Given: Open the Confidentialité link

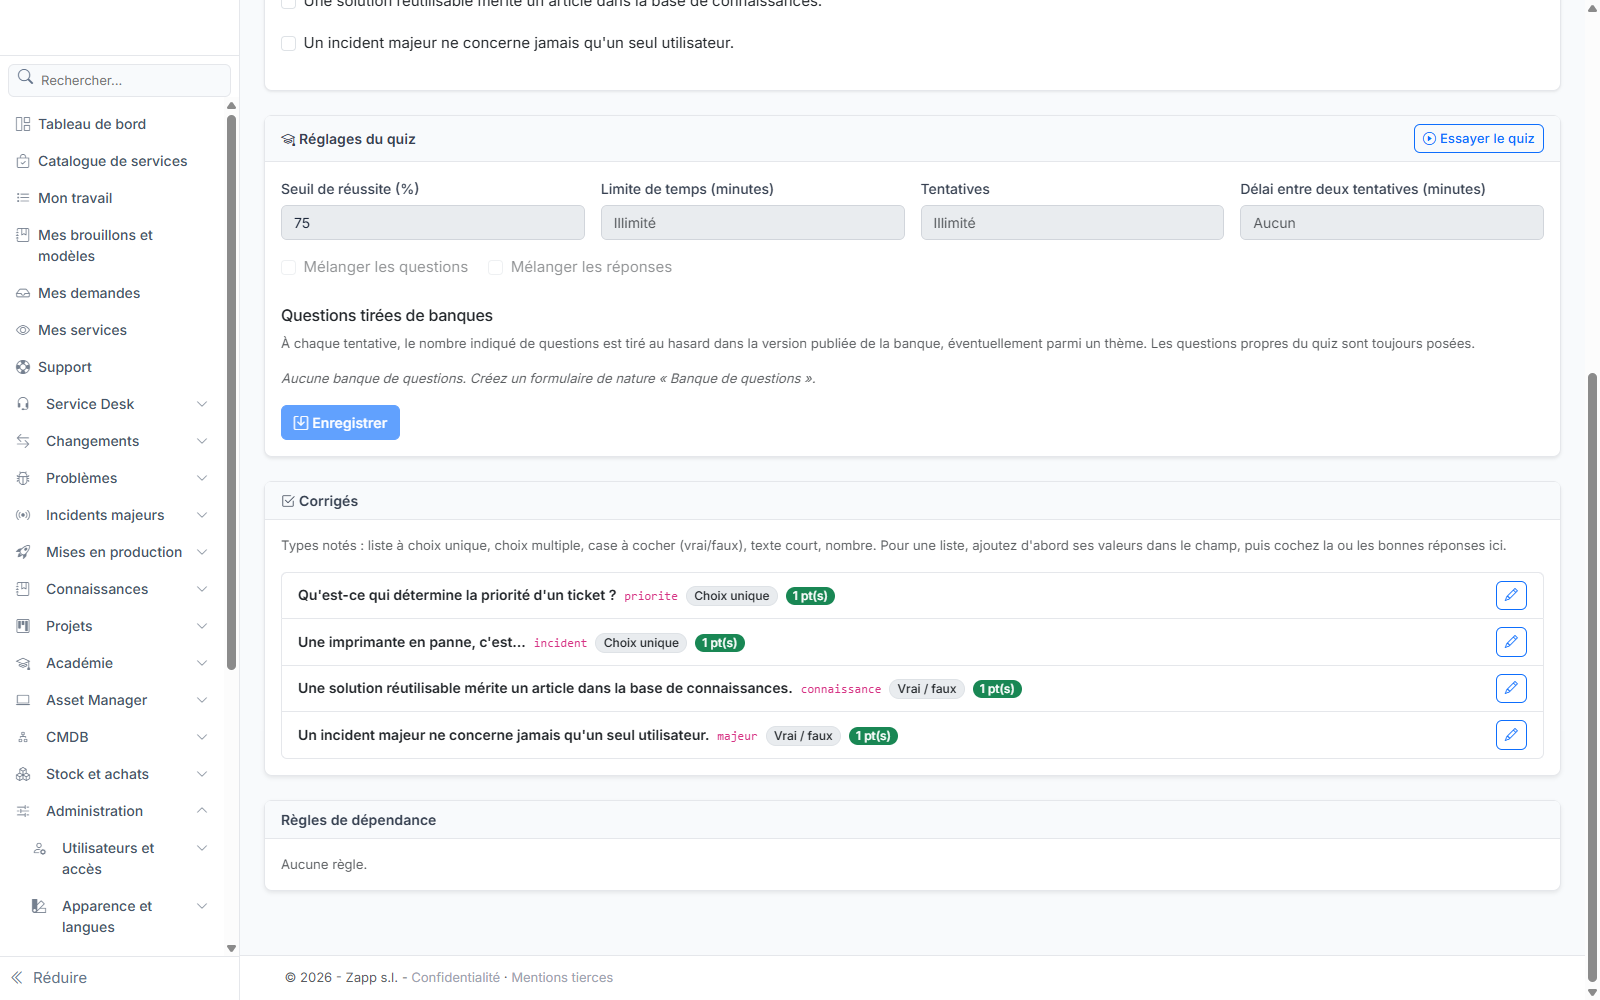Looking at the screenshot, I should click(x=455, y=978).
